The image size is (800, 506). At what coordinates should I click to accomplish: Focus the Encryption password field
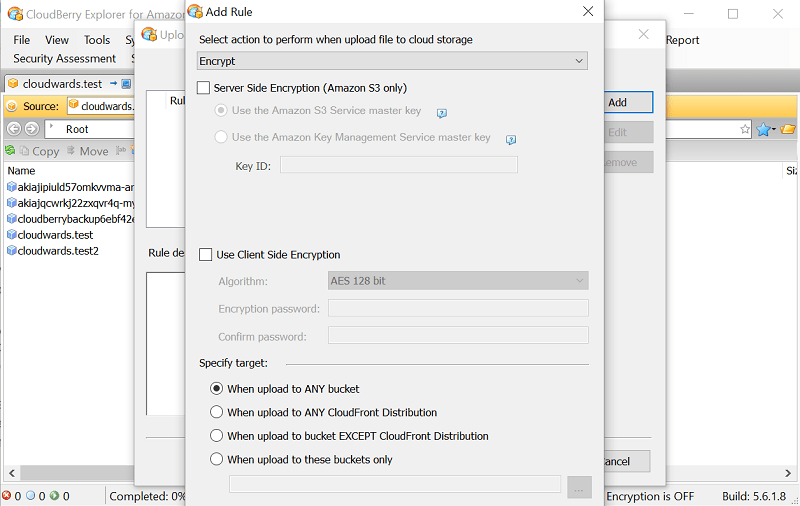click(x=458, y=308)
